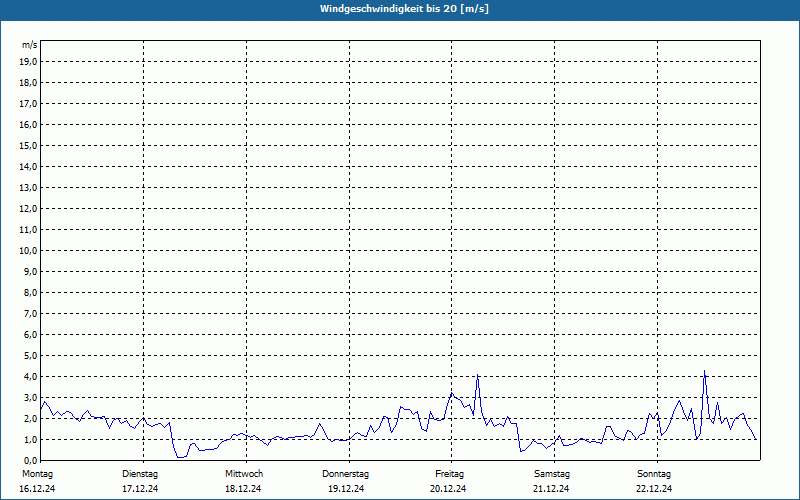Click the date 18.12.24

click(243, 489)
